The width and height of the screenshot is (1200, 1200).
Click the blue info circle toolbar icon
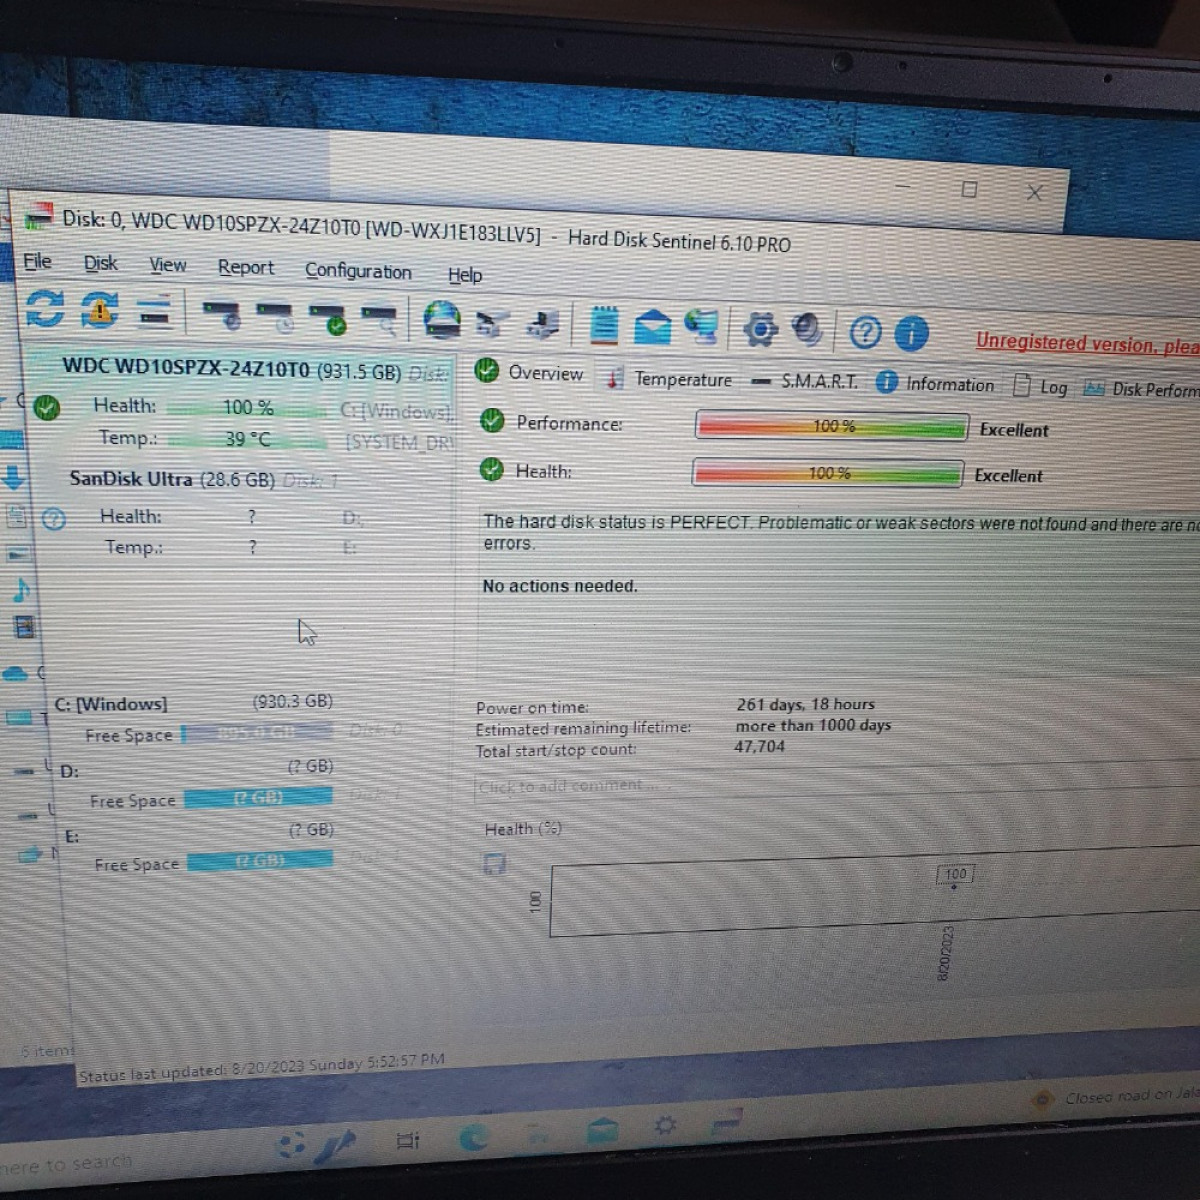(x=911, y=333)
